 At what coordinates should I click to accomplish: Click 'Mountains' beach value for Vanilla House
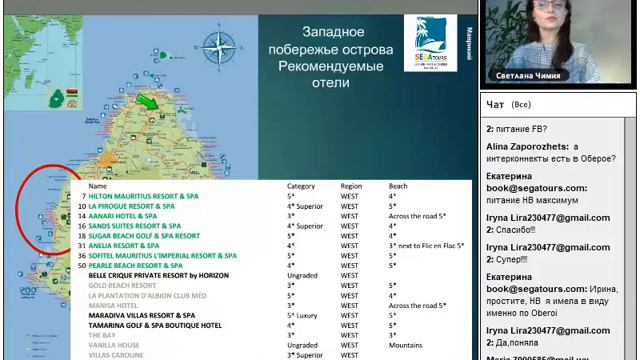(x=405, y=345)
